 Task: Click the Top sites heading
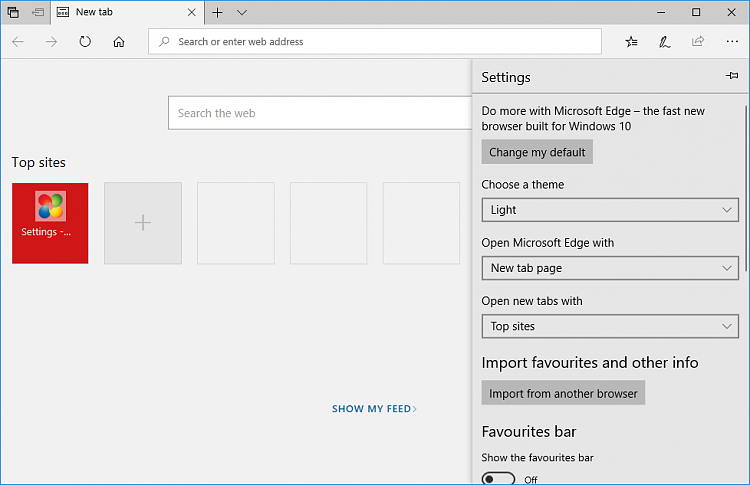(x=39, y=163)
